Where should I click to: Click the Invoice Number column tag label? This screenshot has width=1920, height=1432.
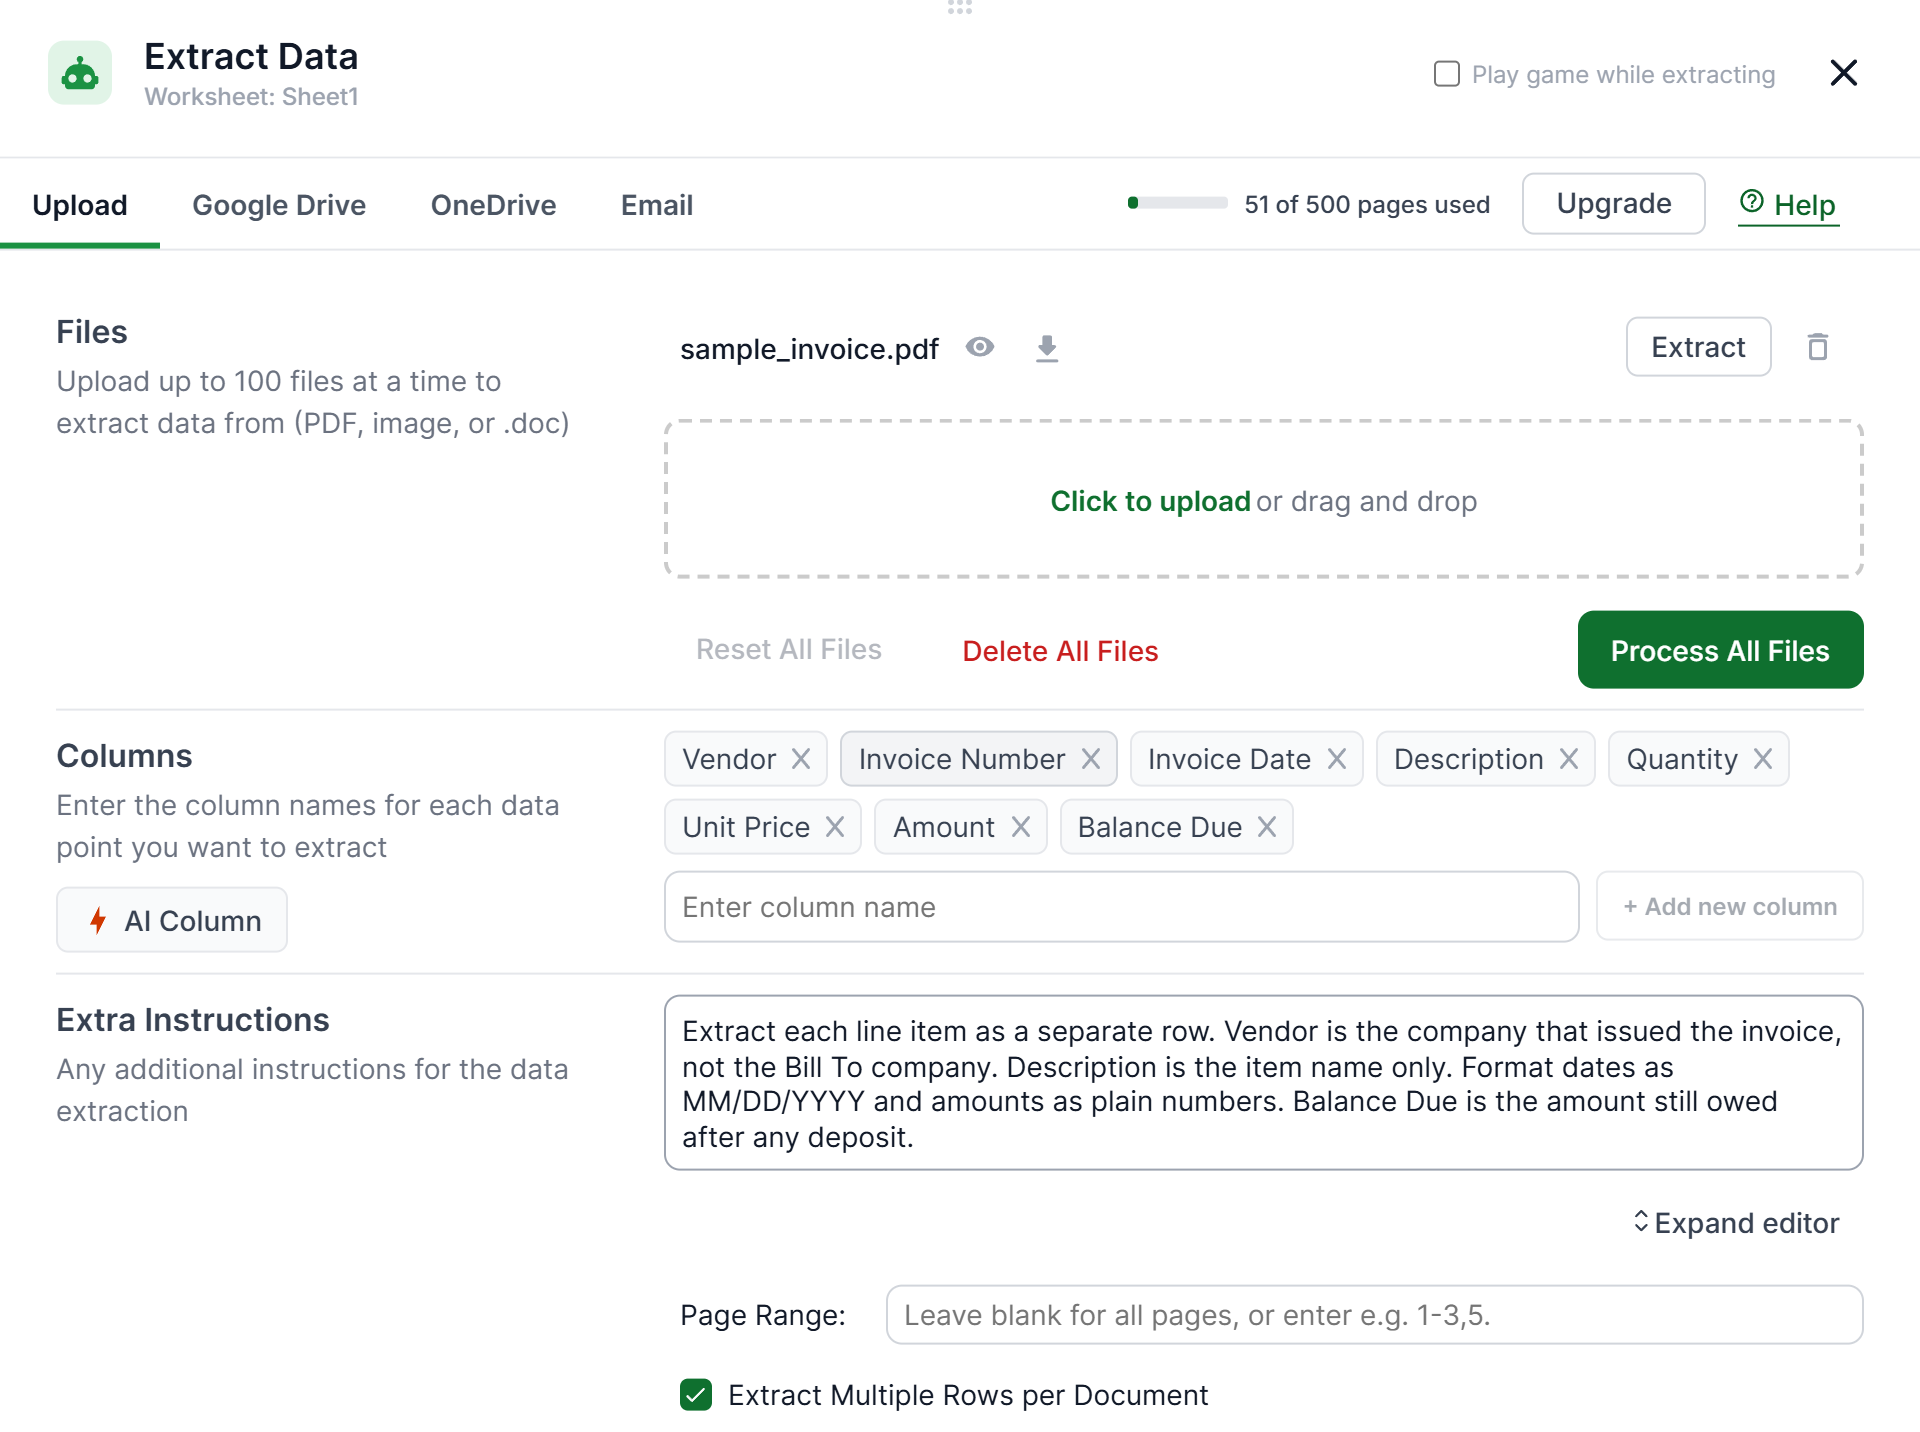click(x=962, y=759)
